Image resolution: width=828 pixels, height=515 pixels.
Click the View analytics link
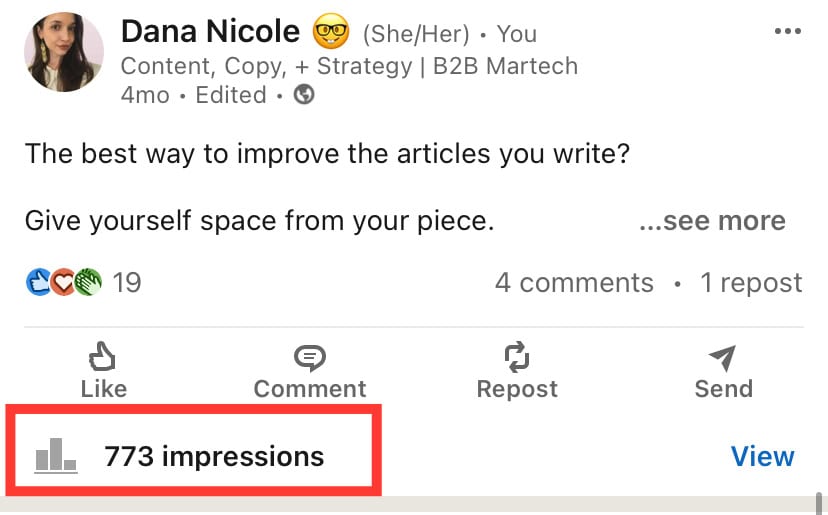(763, 456)
